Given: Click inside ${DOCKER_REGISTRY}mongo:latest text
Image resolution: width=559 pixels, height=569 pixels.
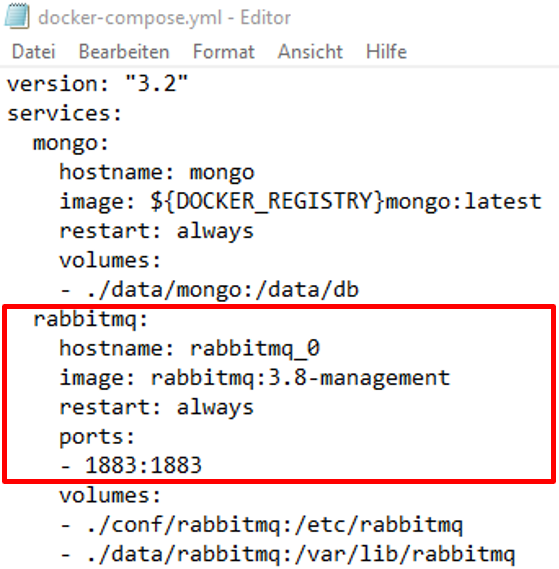Looking at the screenshot, I should [x=346, y=202].
